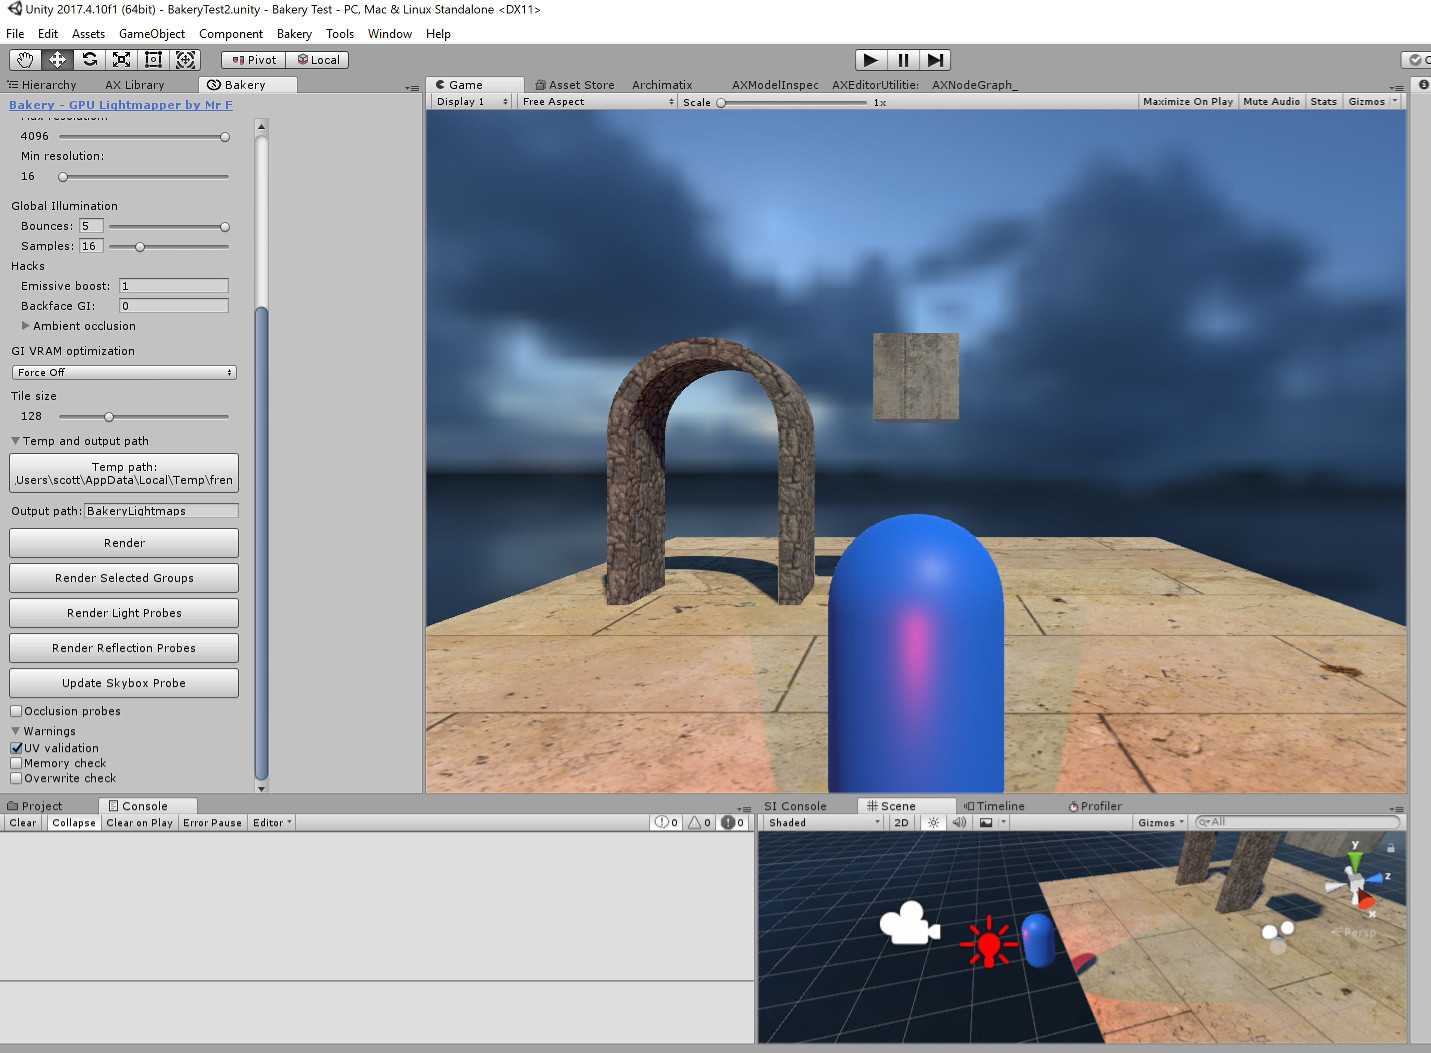
Task: Select the Move tool
Action: 56,60
